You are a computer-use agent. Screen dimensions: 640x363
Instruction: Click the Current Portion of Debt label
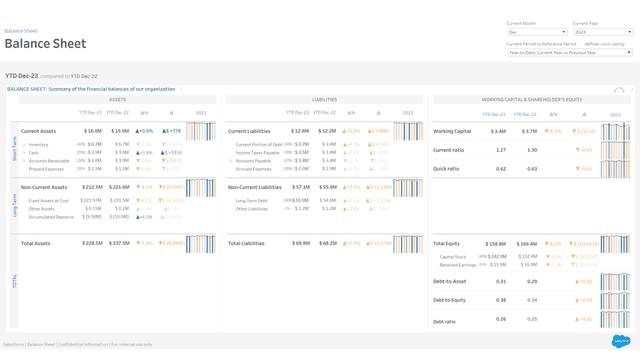click(x=259, y=145)
